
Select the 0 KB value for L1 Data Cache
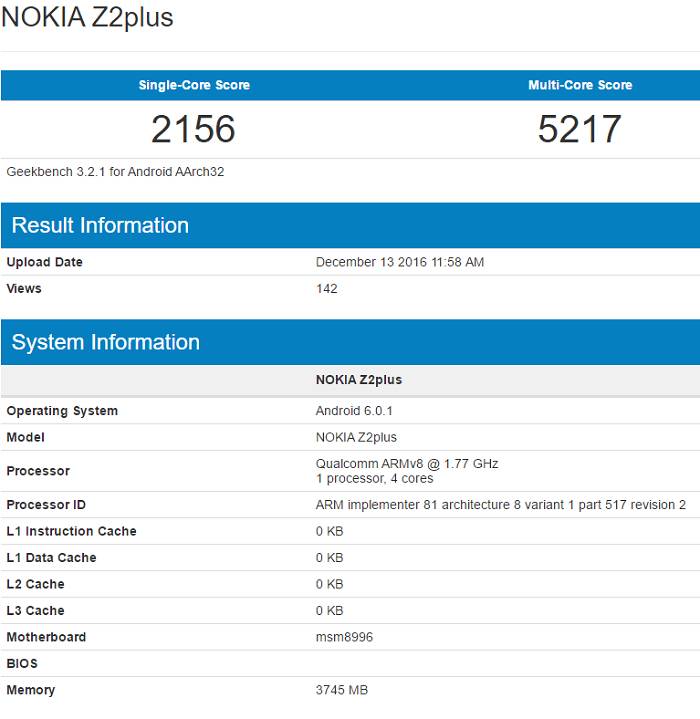coord(329,558)
